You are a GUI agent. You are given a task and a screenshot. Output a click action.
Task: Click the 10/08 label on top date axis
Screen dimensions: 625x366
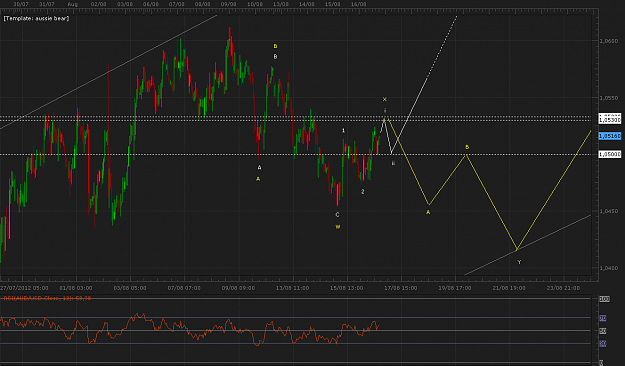(255, 4)
